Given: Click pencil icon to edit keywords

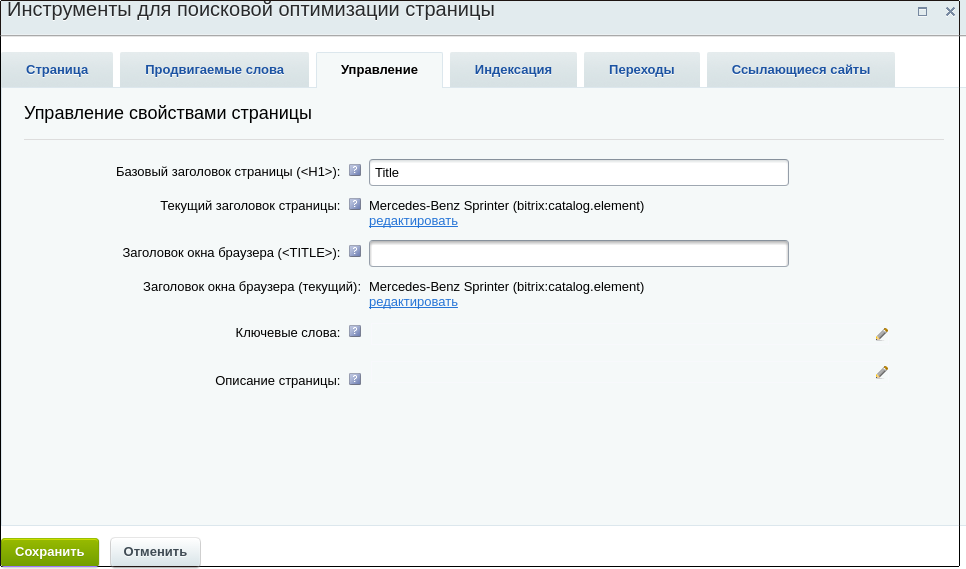Looking at the screenshot, I should pyautogui.click(x=881, y=334).
